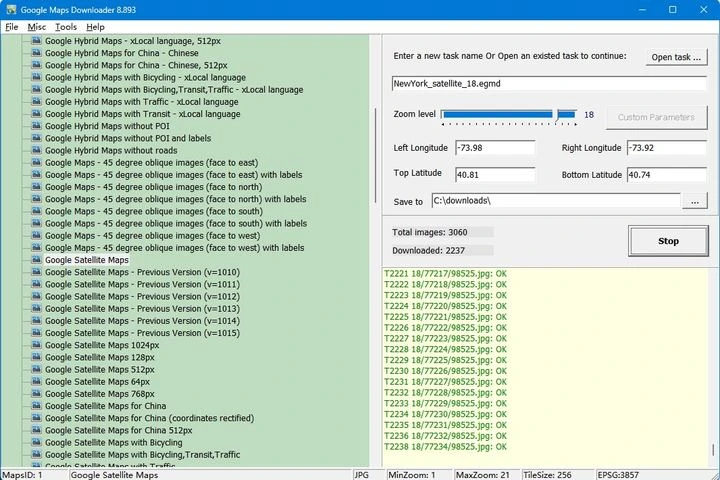Click icon of Google Satellite Maps with Bicycling

(37, 442)
